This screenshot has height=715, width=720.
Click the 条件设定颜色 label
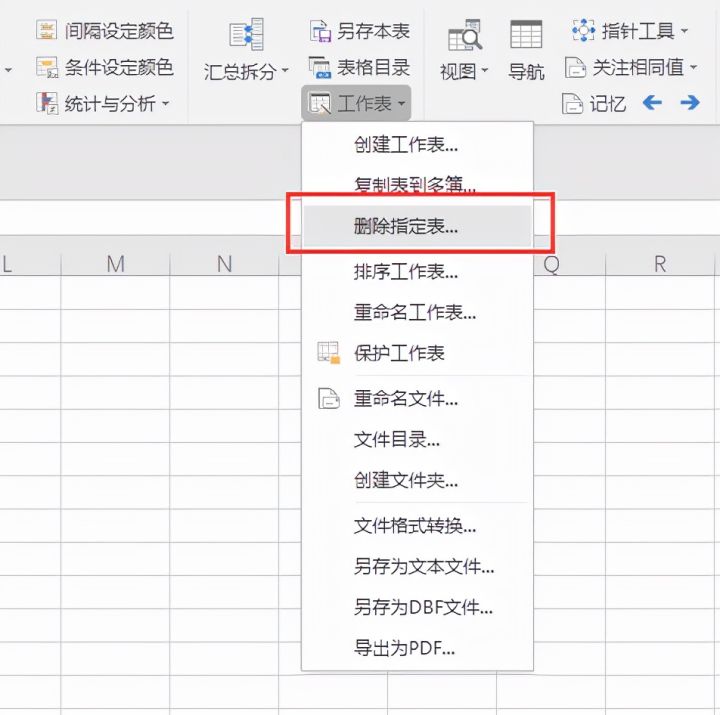pos(119,68)
